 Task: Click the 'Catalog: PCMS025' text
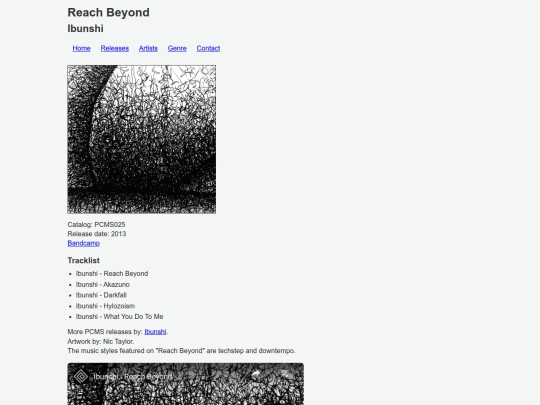tap(96, 225)
